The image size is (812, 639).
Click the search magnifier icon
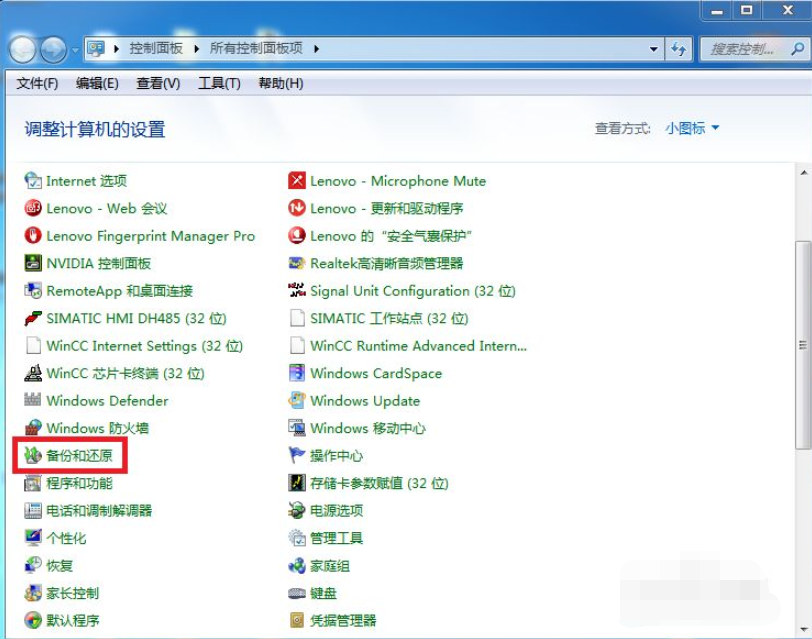coord(798,49)
